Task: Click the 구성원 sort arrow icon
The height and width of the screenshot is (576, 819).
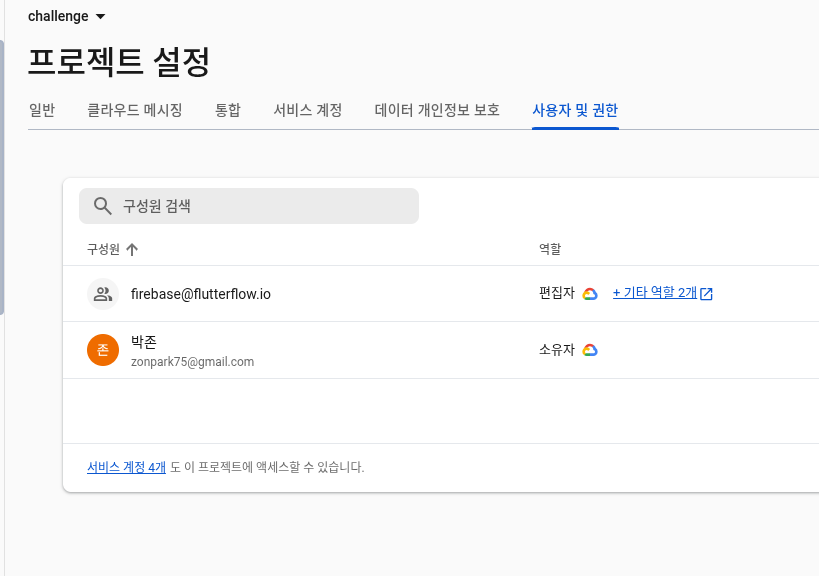Action: [132, 249]
